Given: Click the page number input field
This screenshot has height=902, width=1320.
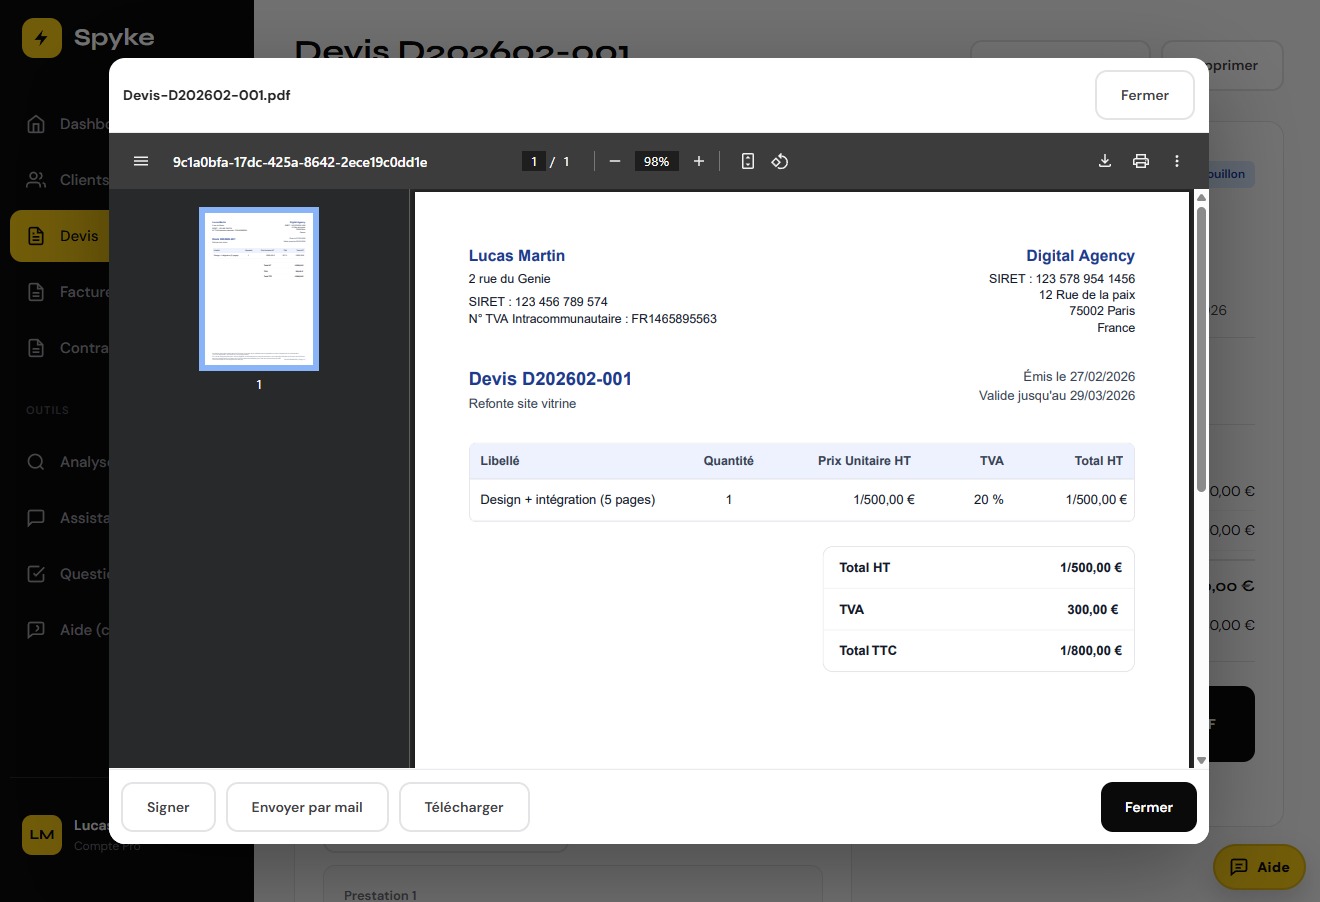Looking at the screenshot, I should tap(534, 161).
